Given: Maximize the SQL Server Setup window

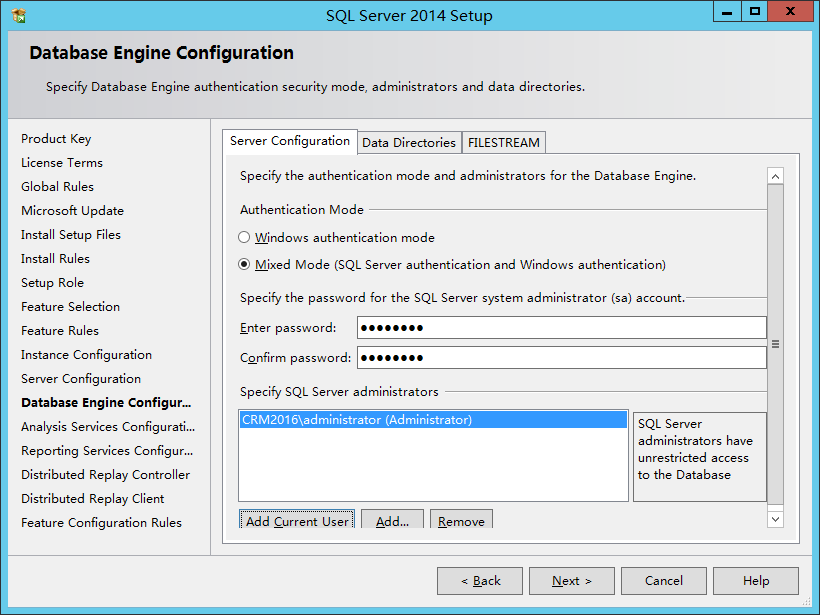Looking at the screenshot, I should [x=755, y=12].
